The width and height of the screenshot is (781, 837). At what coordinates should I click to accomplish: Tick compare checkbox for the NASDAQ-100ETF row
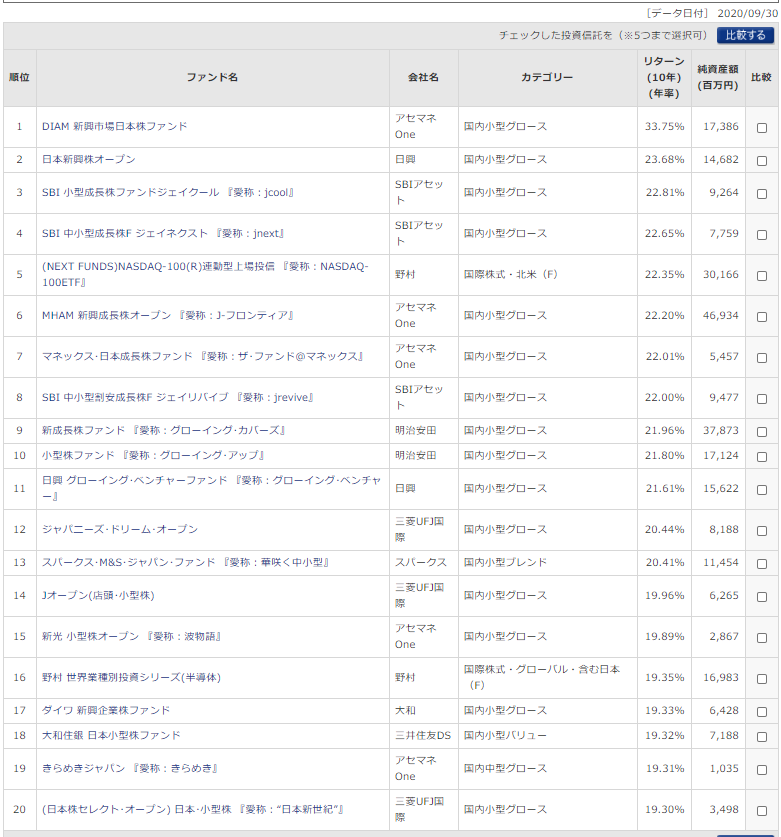[762, 276]
